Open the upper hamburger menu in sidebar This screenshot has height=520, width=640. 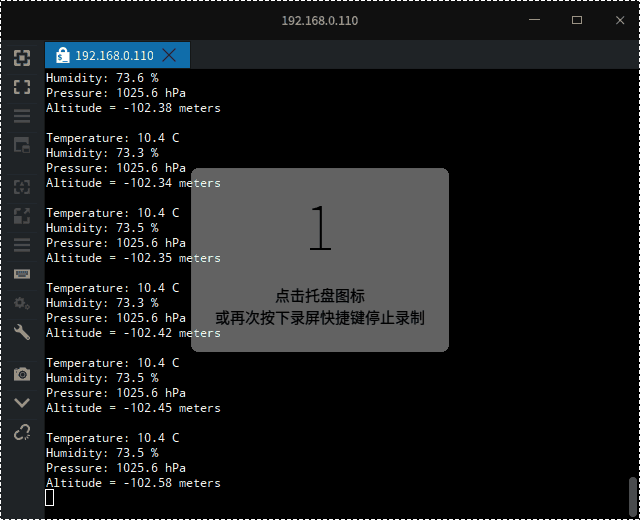pyautogui.click(x=22, y=116)
